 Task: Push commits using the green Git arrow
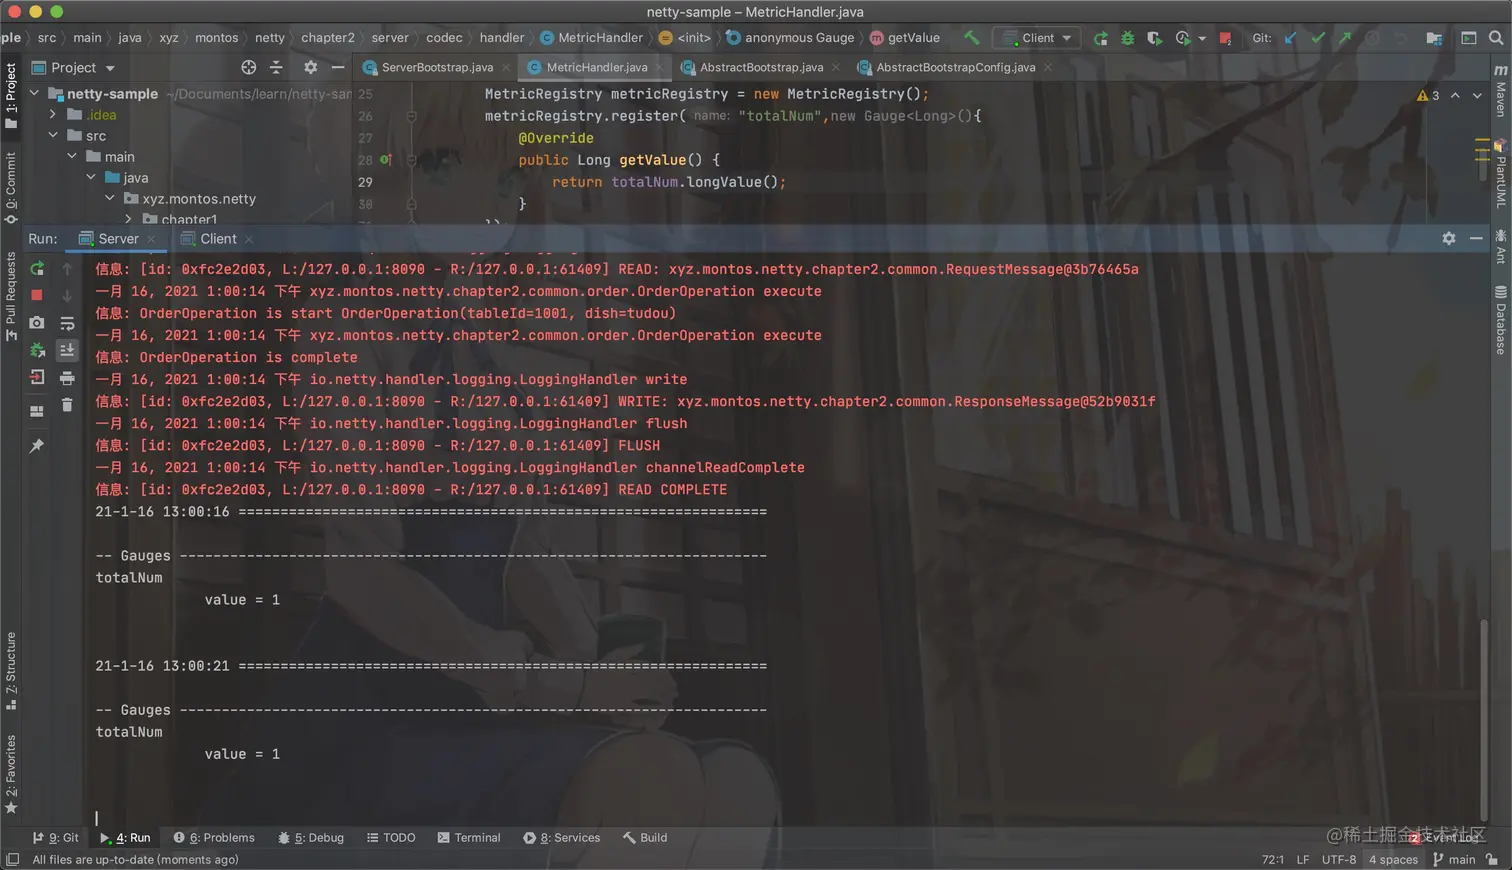[x=1345, y=38]
